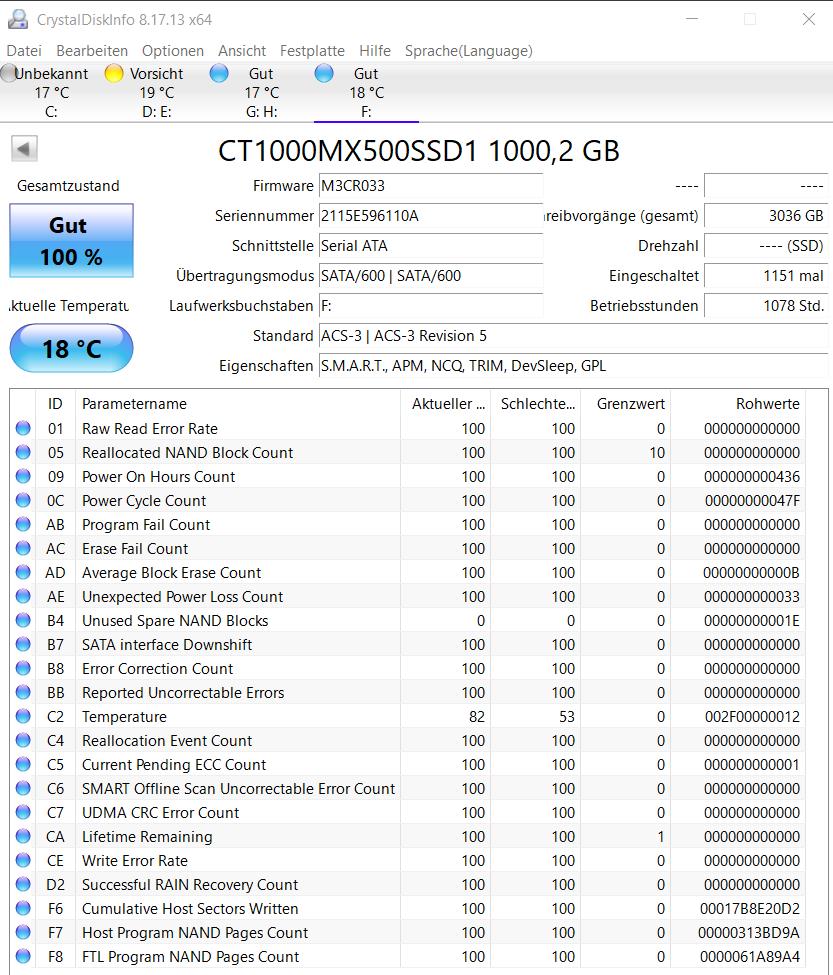Click status icon for Reported Uncorrectable Errors
The width and height of the screenshot is (833, 975).
(23, 692)
